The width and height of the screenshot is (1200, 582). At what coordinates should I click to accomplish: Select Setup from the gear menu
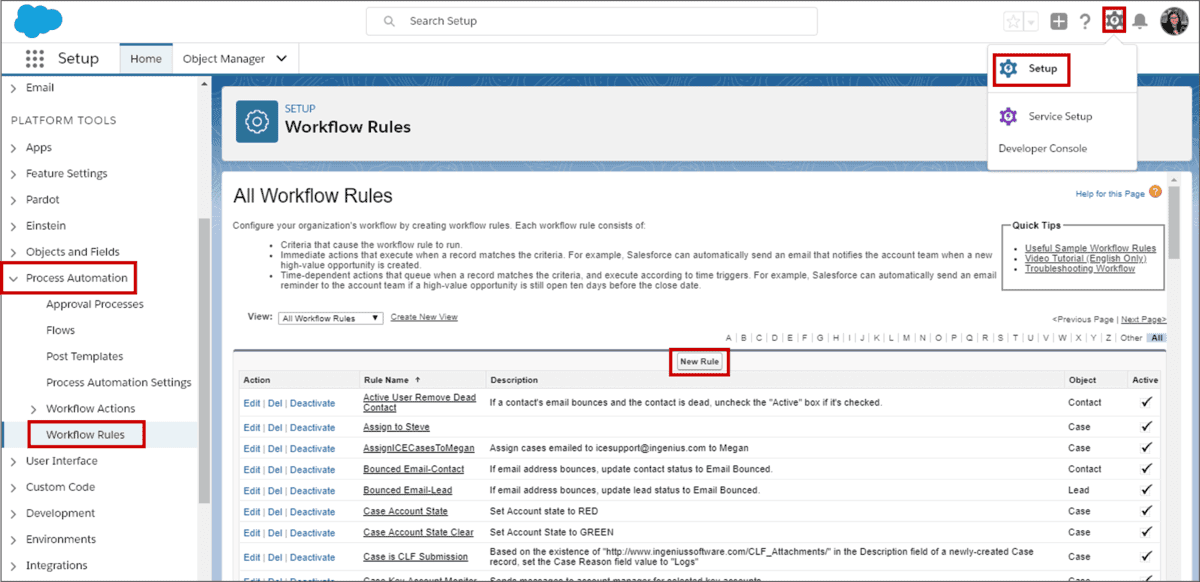(1042, 69)
